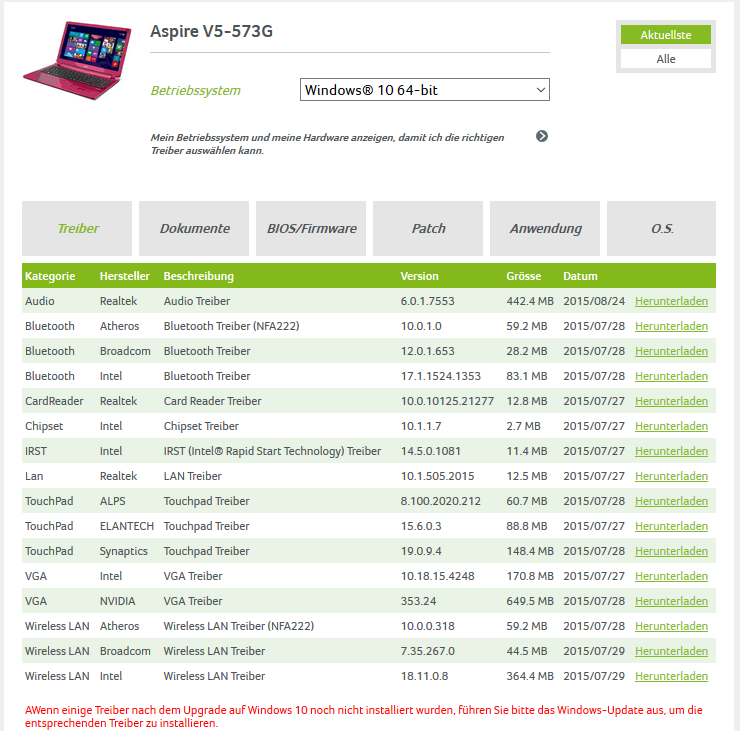Image resolution: width=740 pixels, height=731 pixels.
Task: Download the Broadcom Bluetooth Treiber
Action: (671, 351)
